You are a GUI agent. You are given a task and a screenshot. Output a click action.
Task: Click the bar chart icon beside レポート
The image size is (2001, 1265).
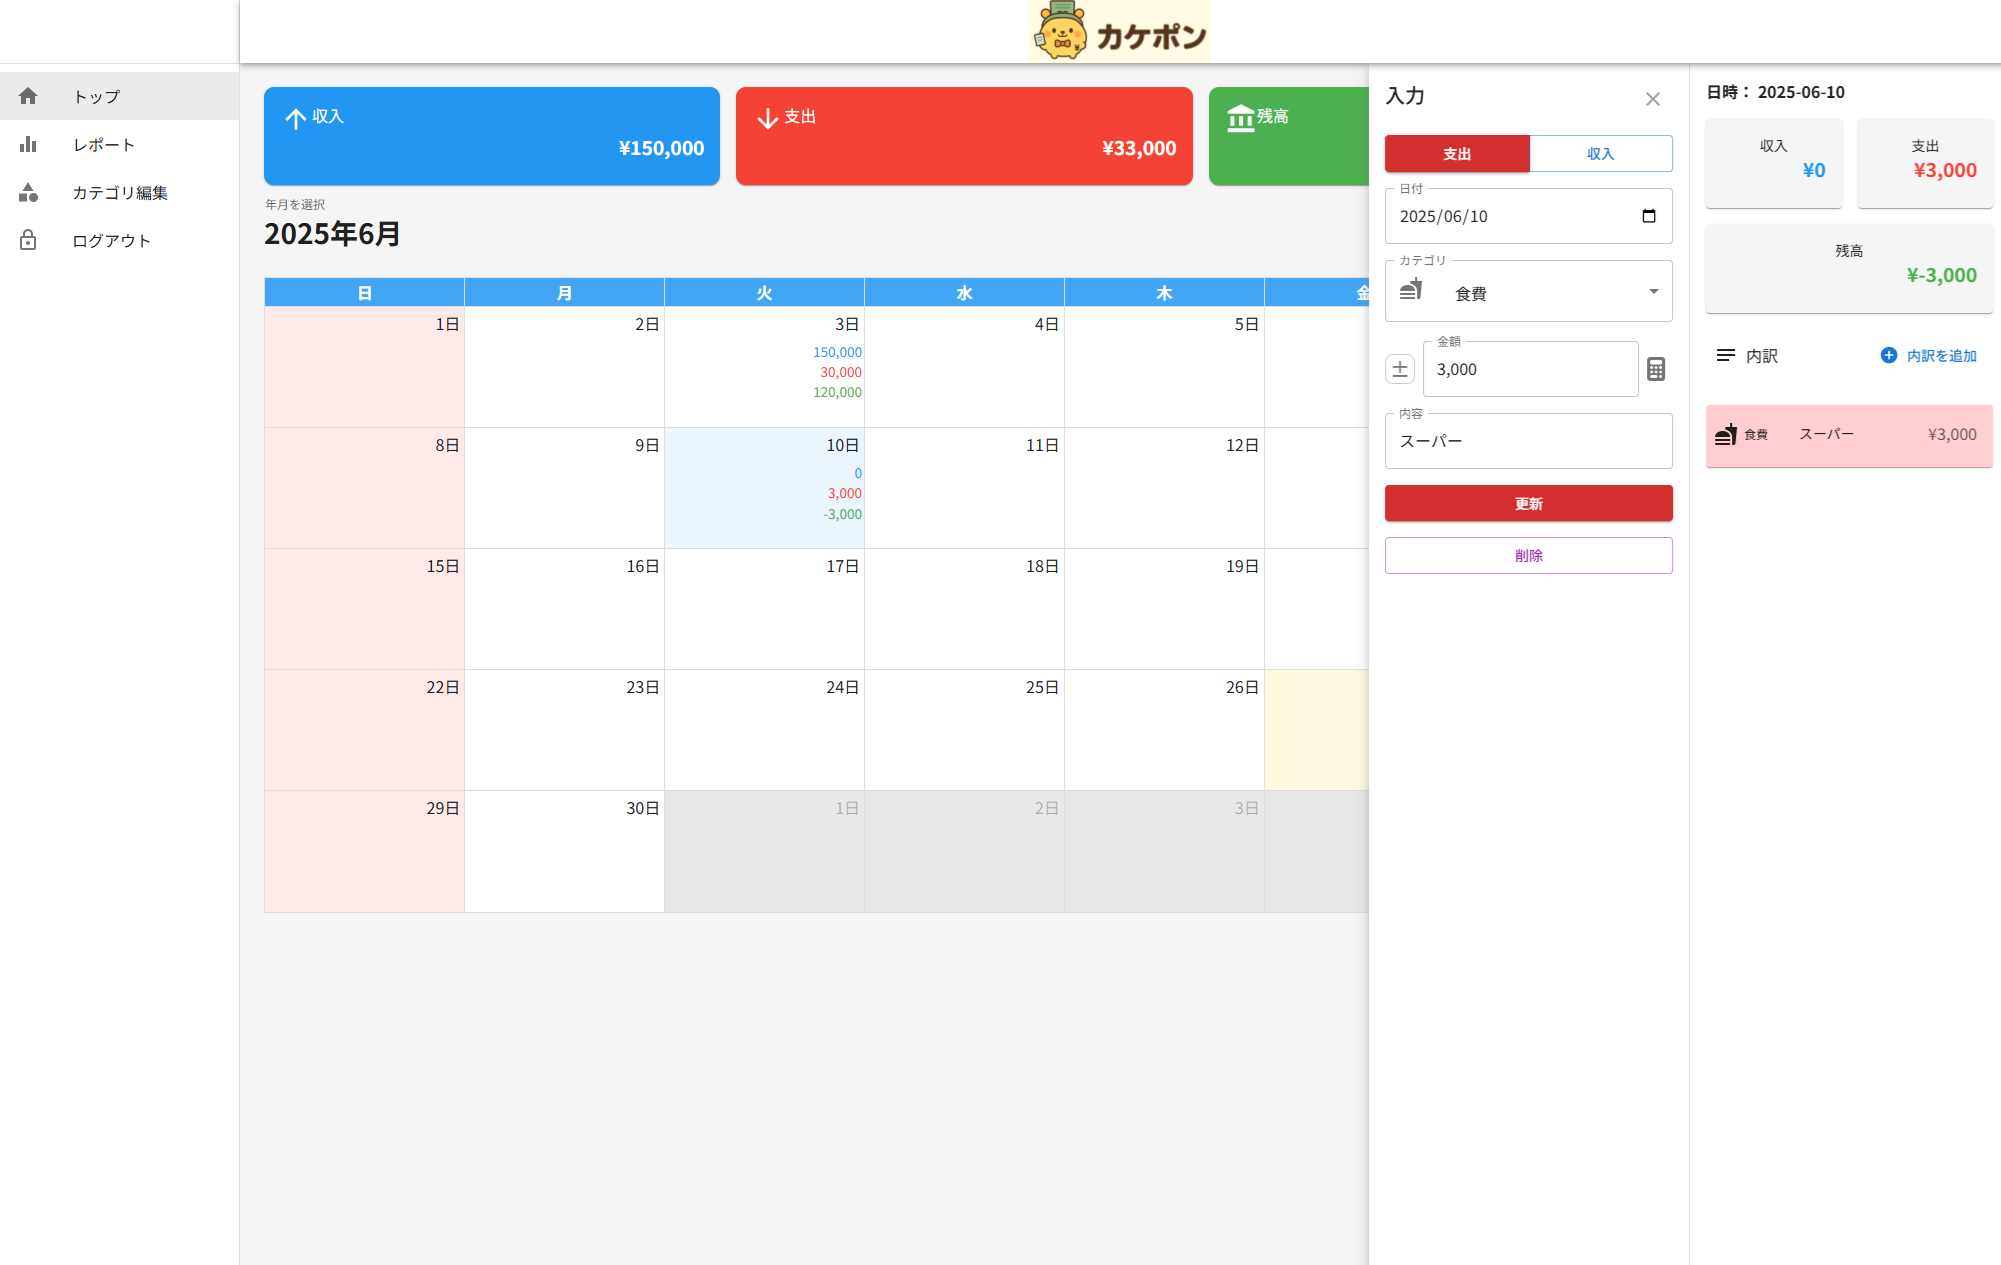pos(28,144)
